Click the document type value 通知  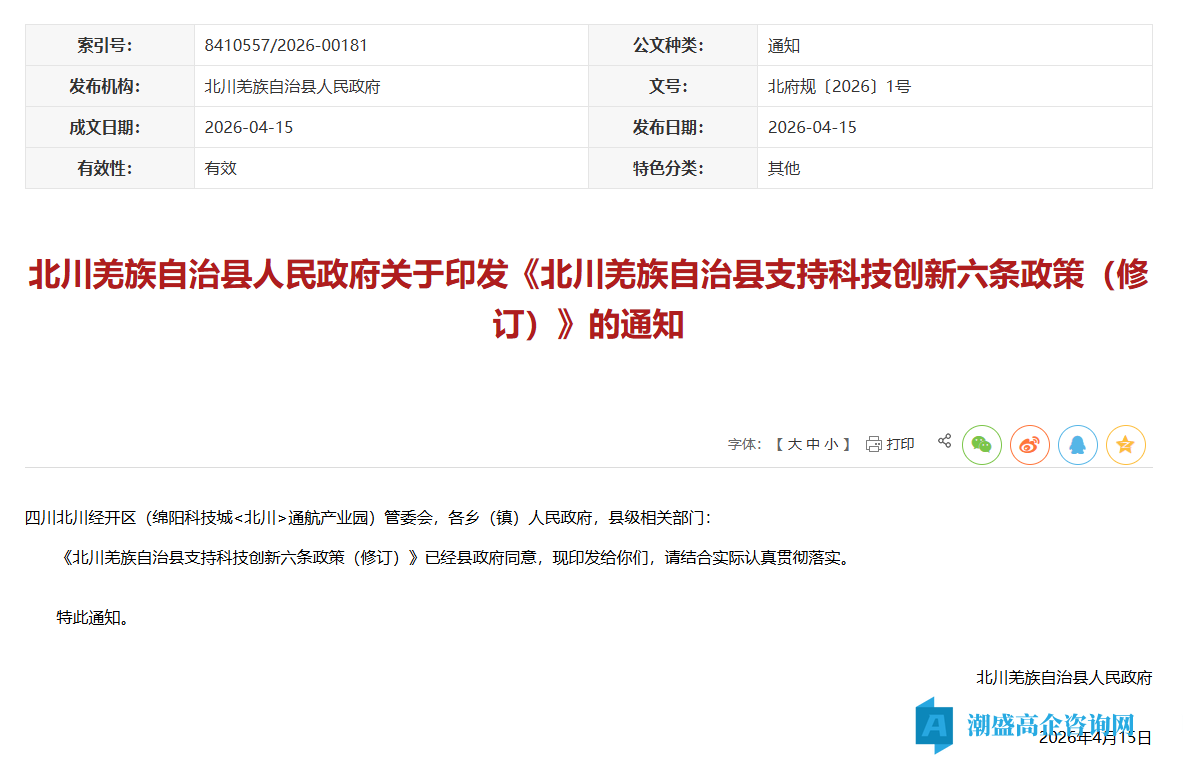(x=784, y=46)
